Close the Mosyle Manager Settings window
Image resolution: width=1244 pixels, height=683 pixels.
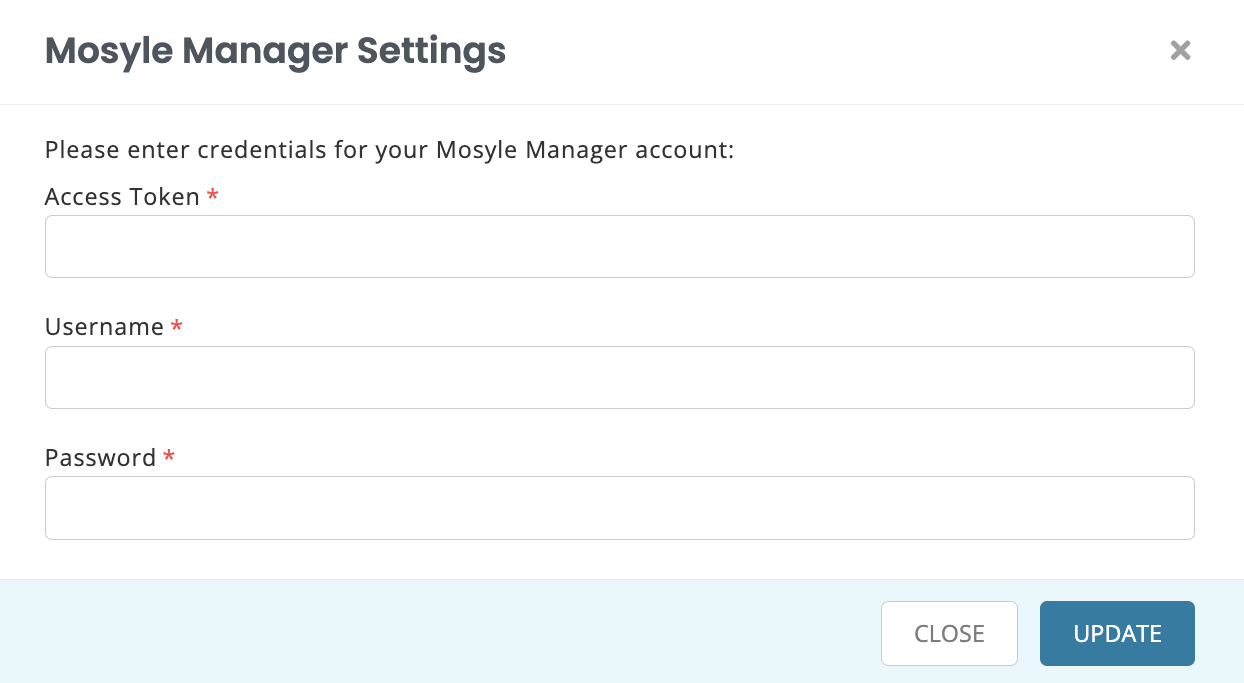click(x=1180, y=50)
